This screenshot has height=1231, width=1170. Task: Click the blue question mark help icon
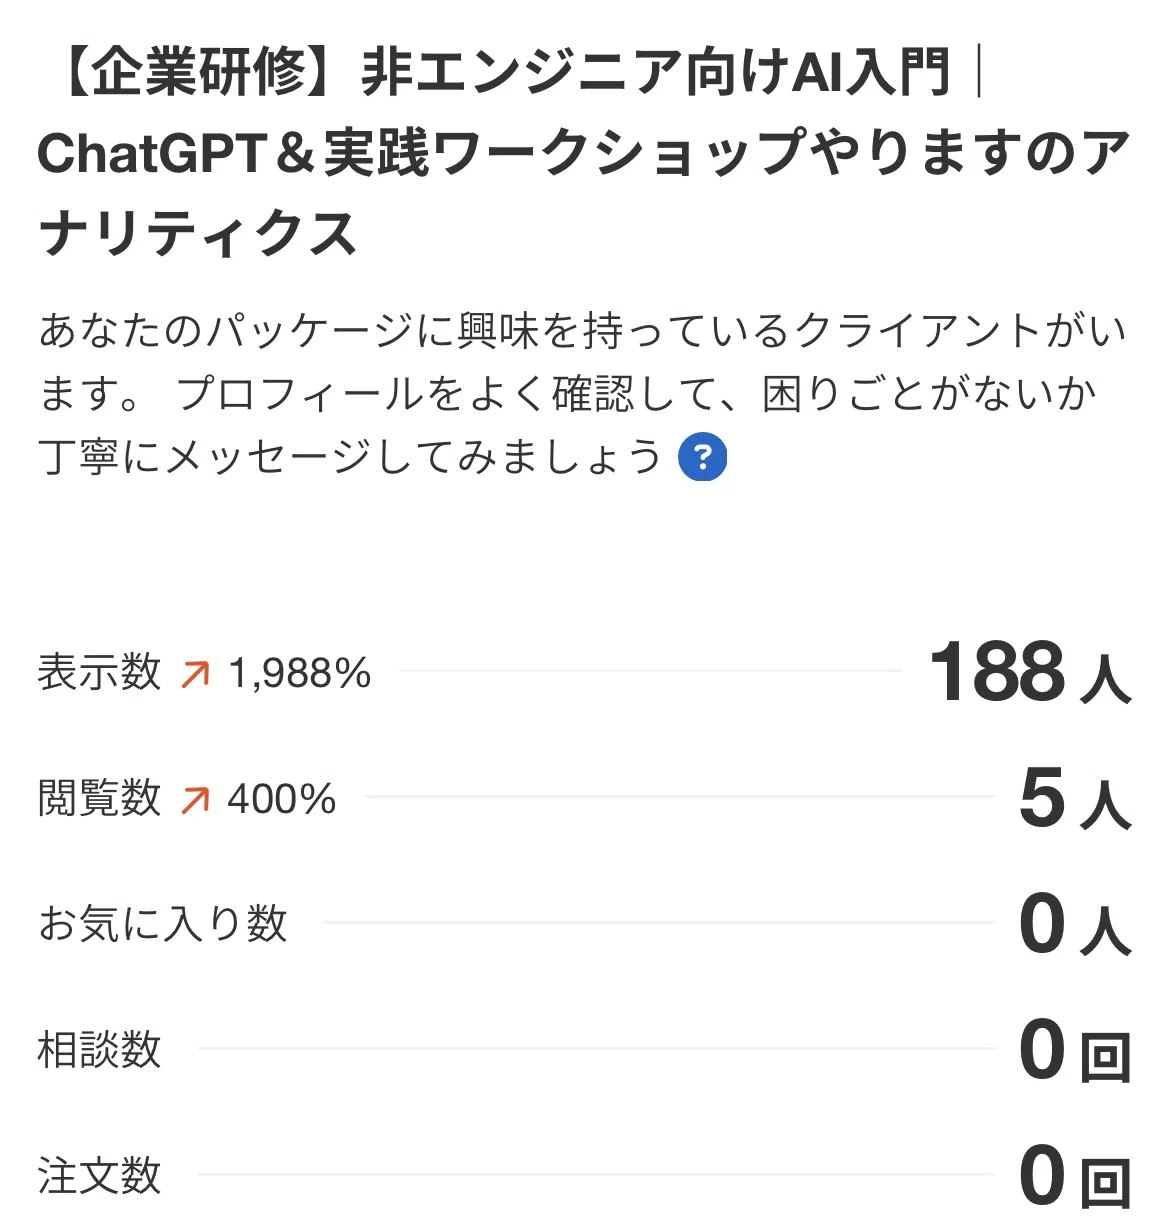coord(702,458)
